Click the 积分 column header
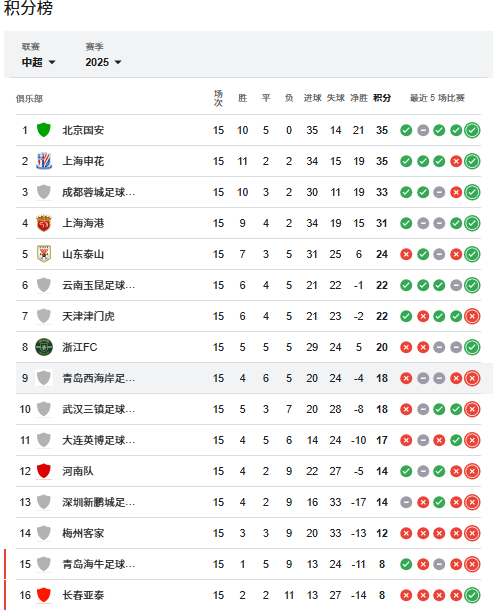Viewport: 495px width, 616px height. pos(382,98)
